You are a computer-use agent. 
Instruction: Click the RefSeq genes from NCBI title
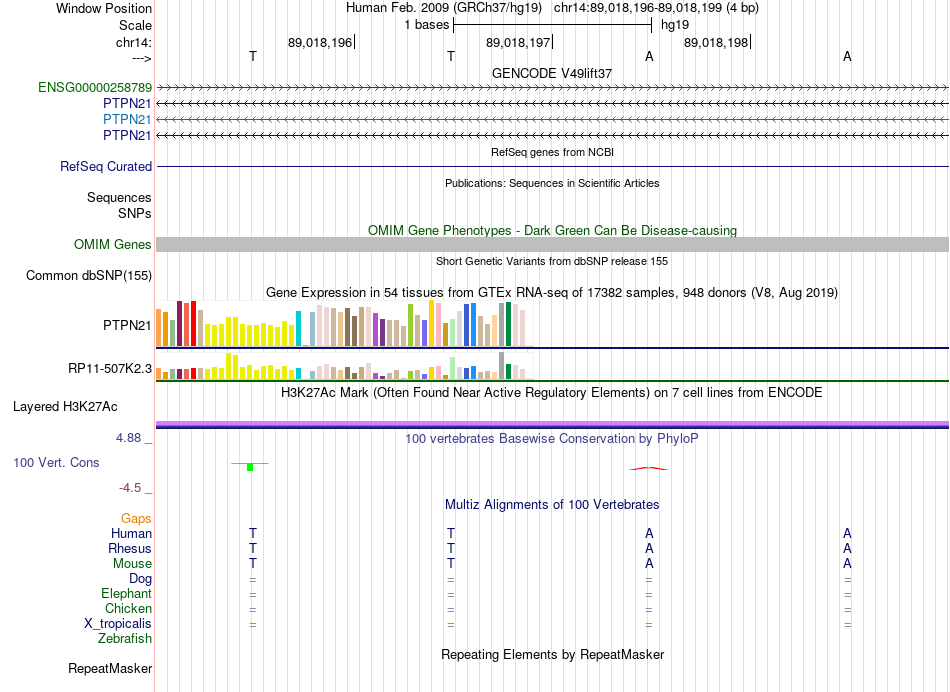[x=552, y=152]
